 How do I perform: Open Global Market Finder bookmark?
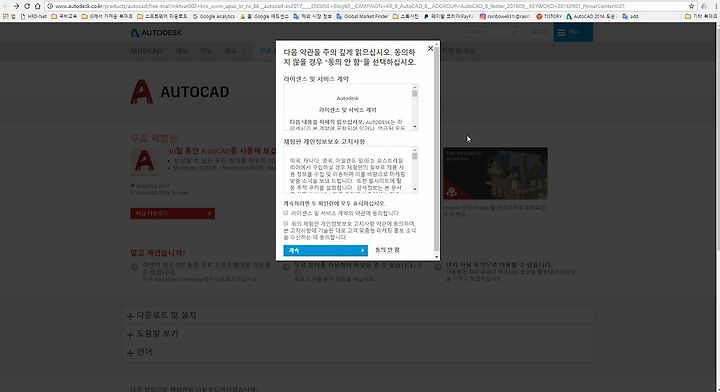pos(362,16)
